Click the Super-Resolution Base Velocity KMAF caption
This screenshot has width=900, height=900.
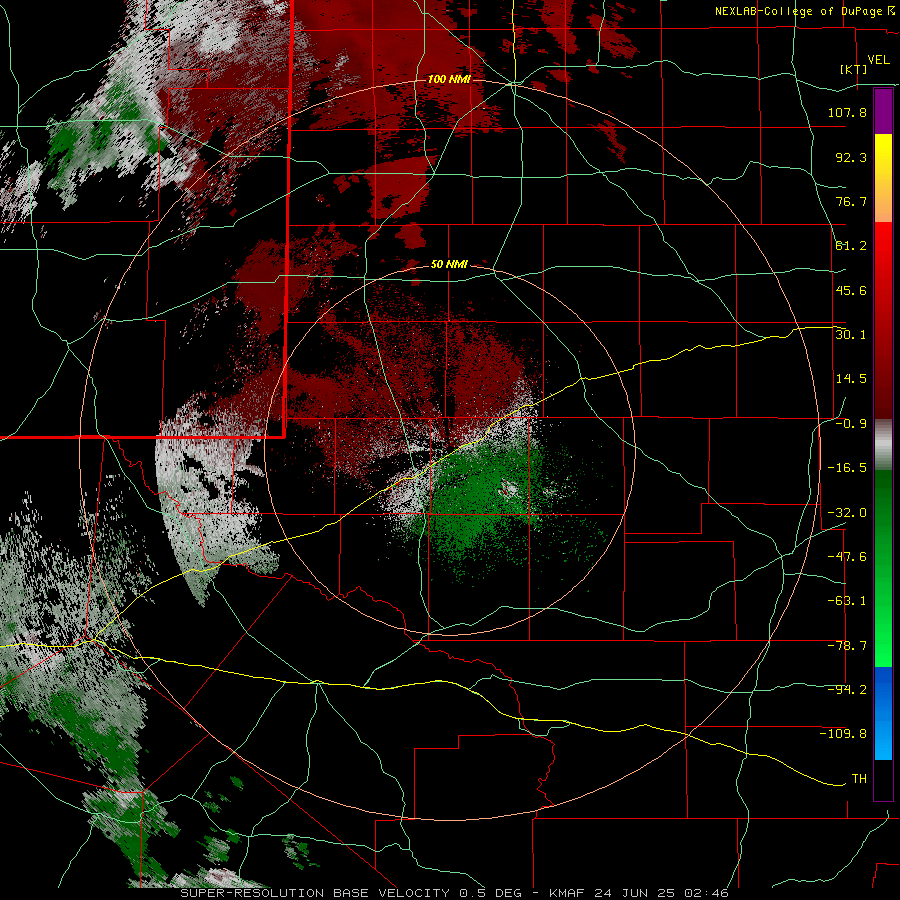coord(455,893)
